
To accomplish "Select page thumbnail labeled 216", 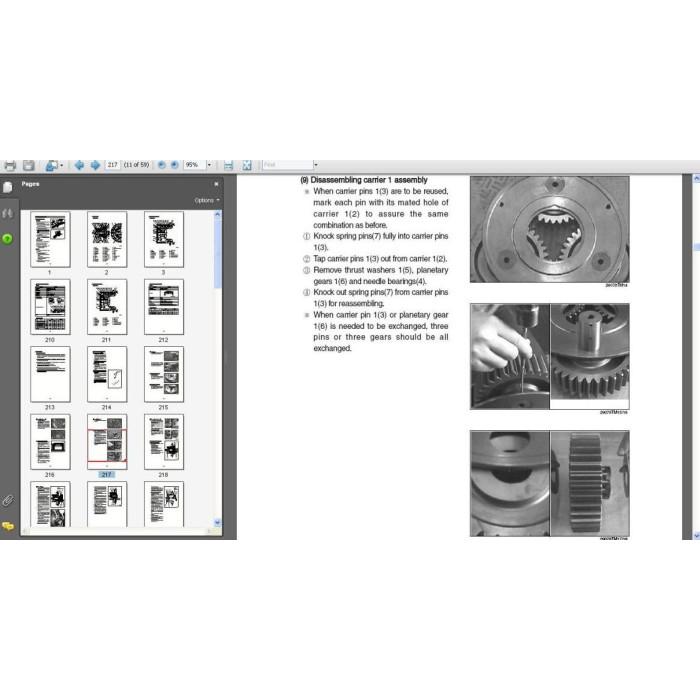I will pyautogui.click(x=50, y=442).
